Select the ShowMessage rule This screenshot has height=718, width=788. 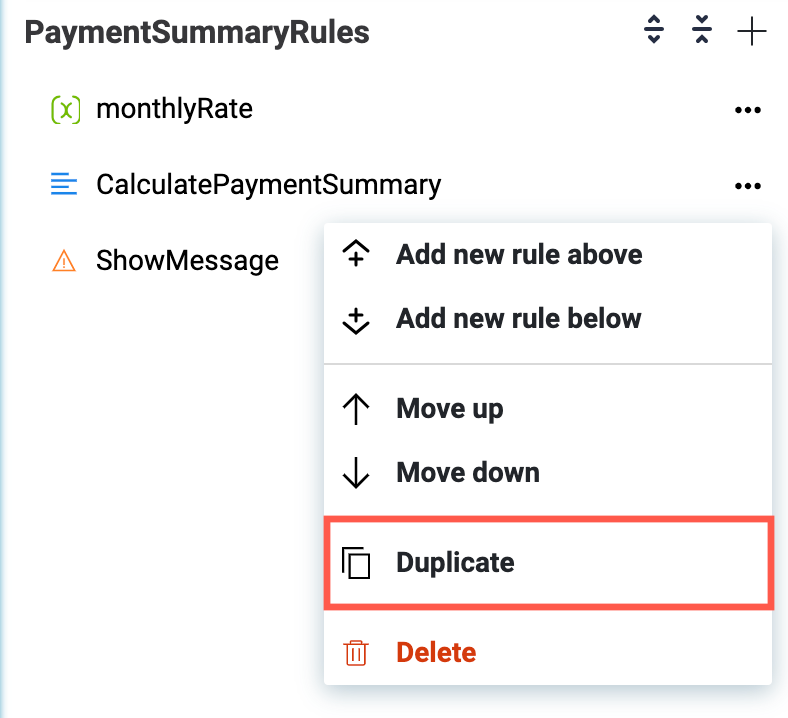point(187,261)
